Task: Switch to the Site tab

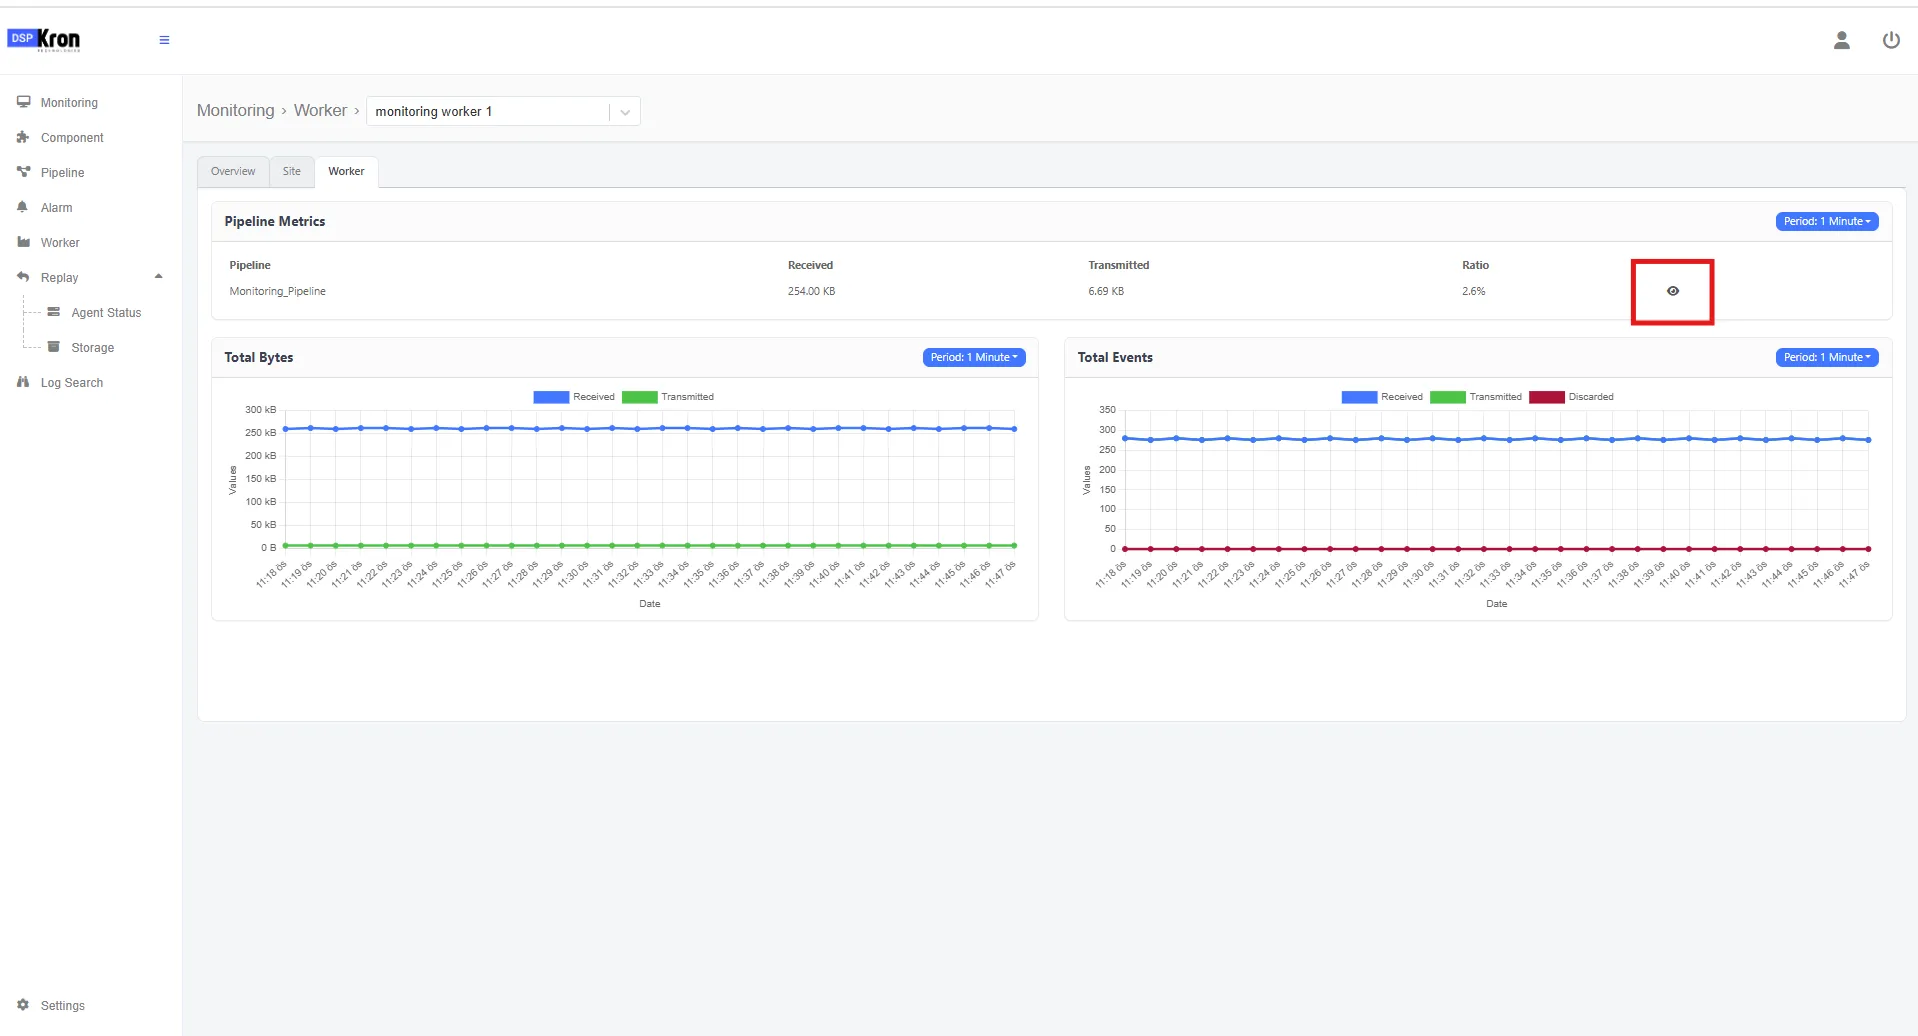Action: point(291,171)
